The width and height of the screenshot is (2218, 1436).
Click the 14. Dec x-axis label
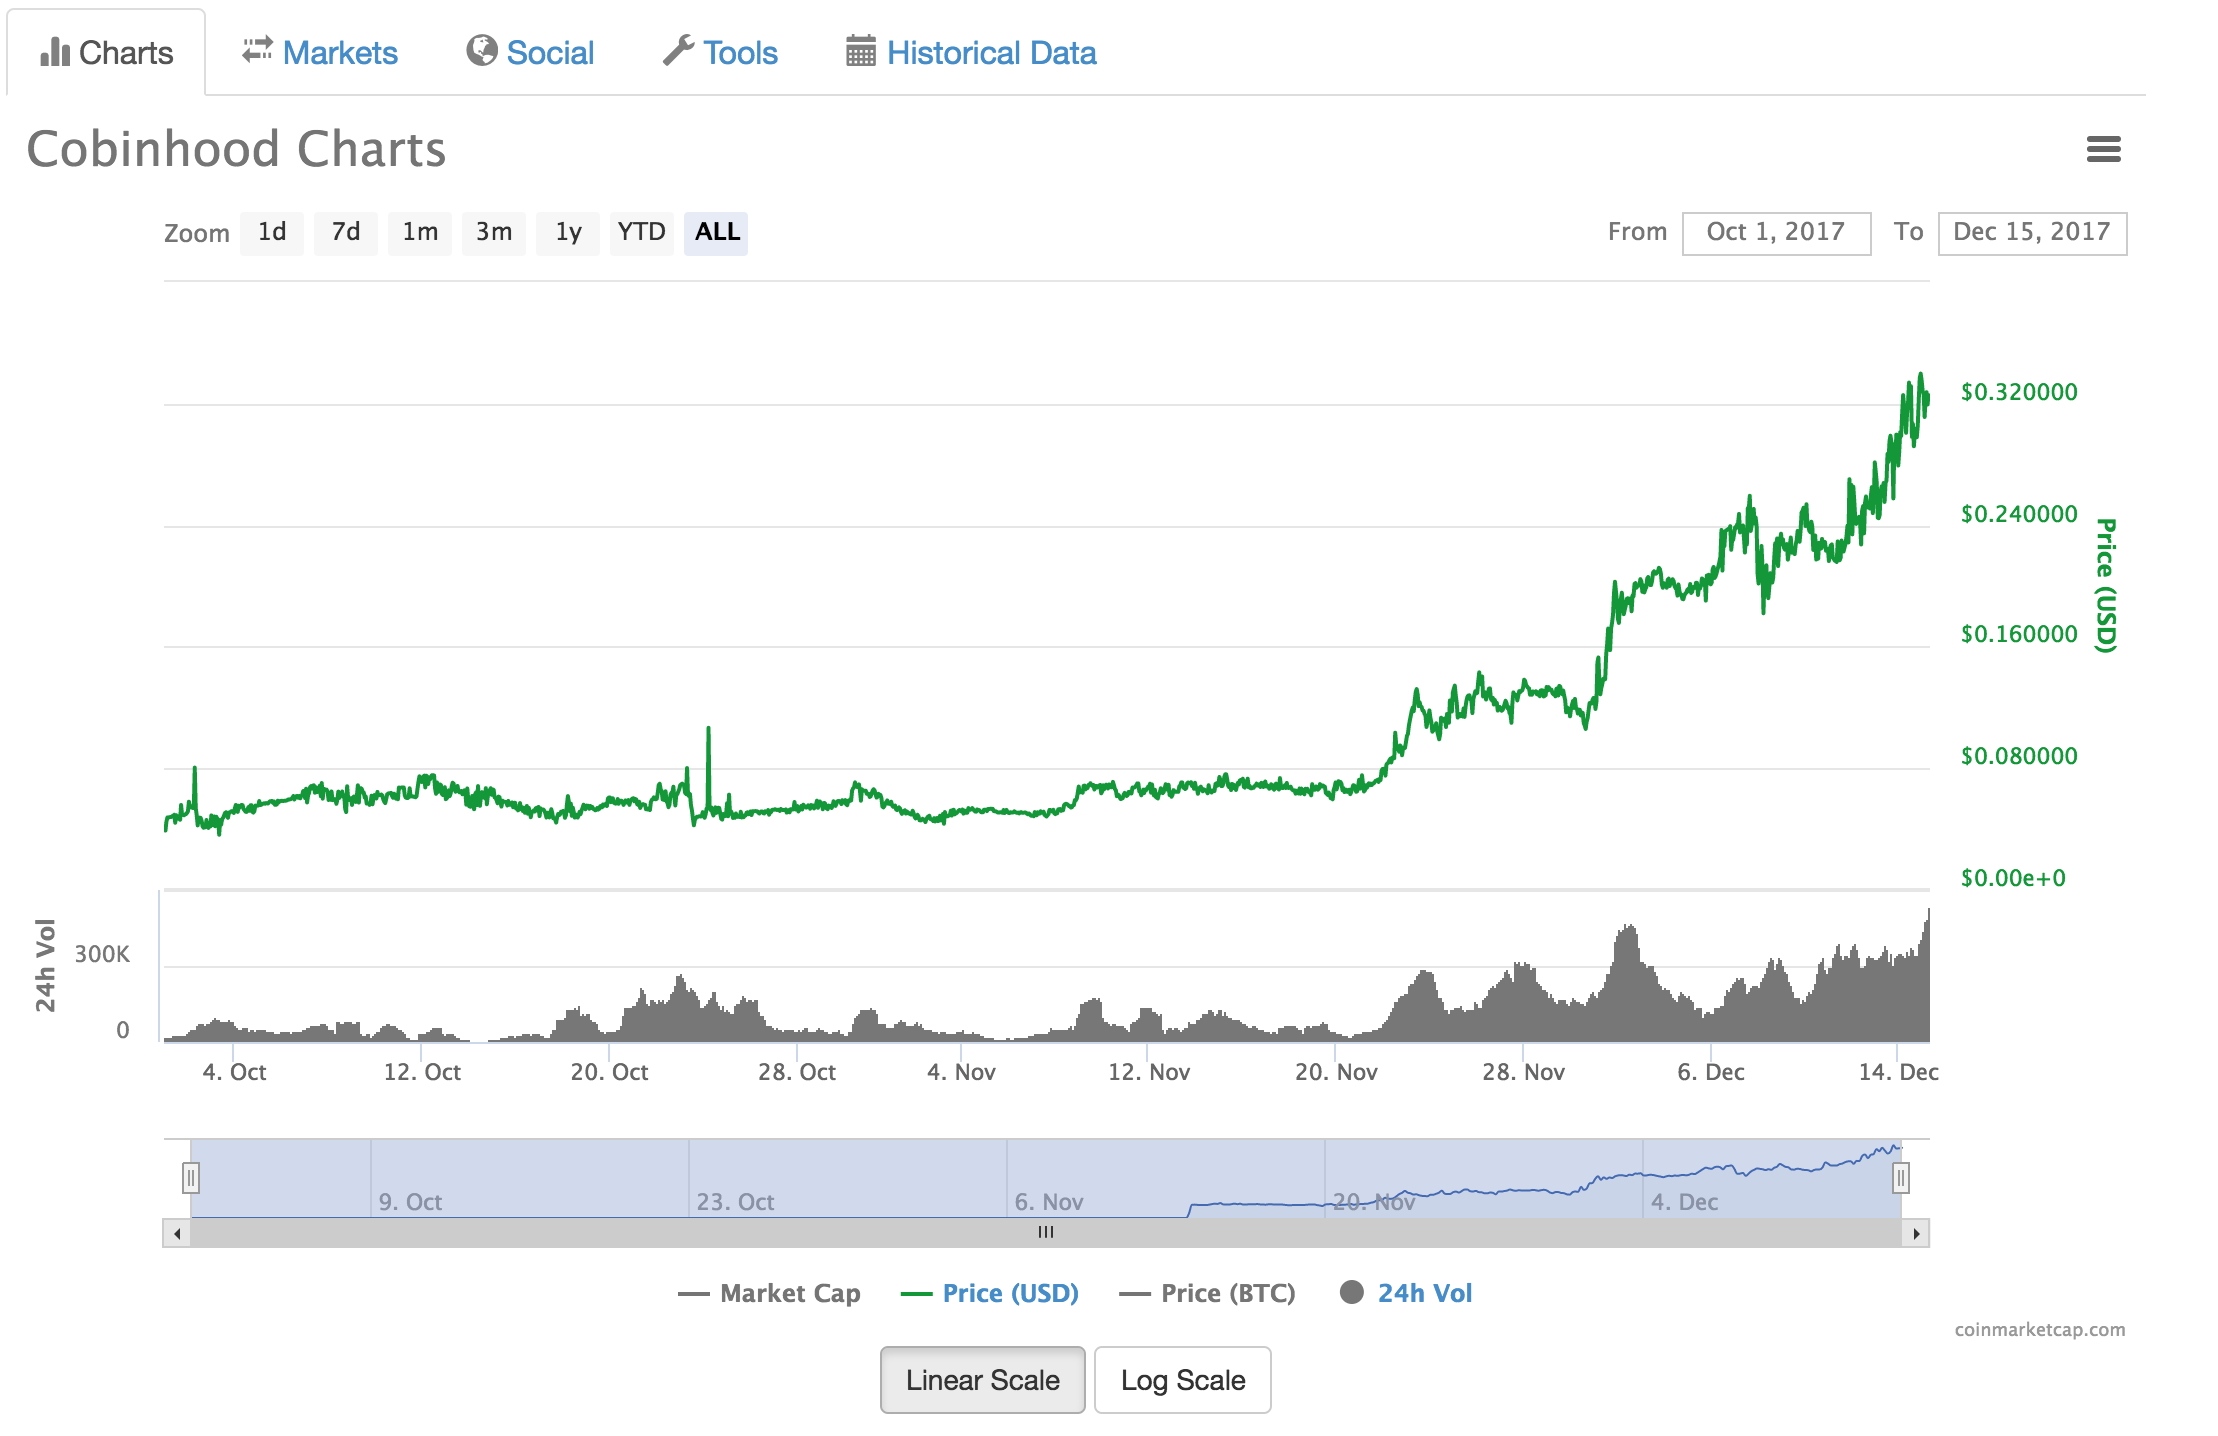coord(1898,1072)
